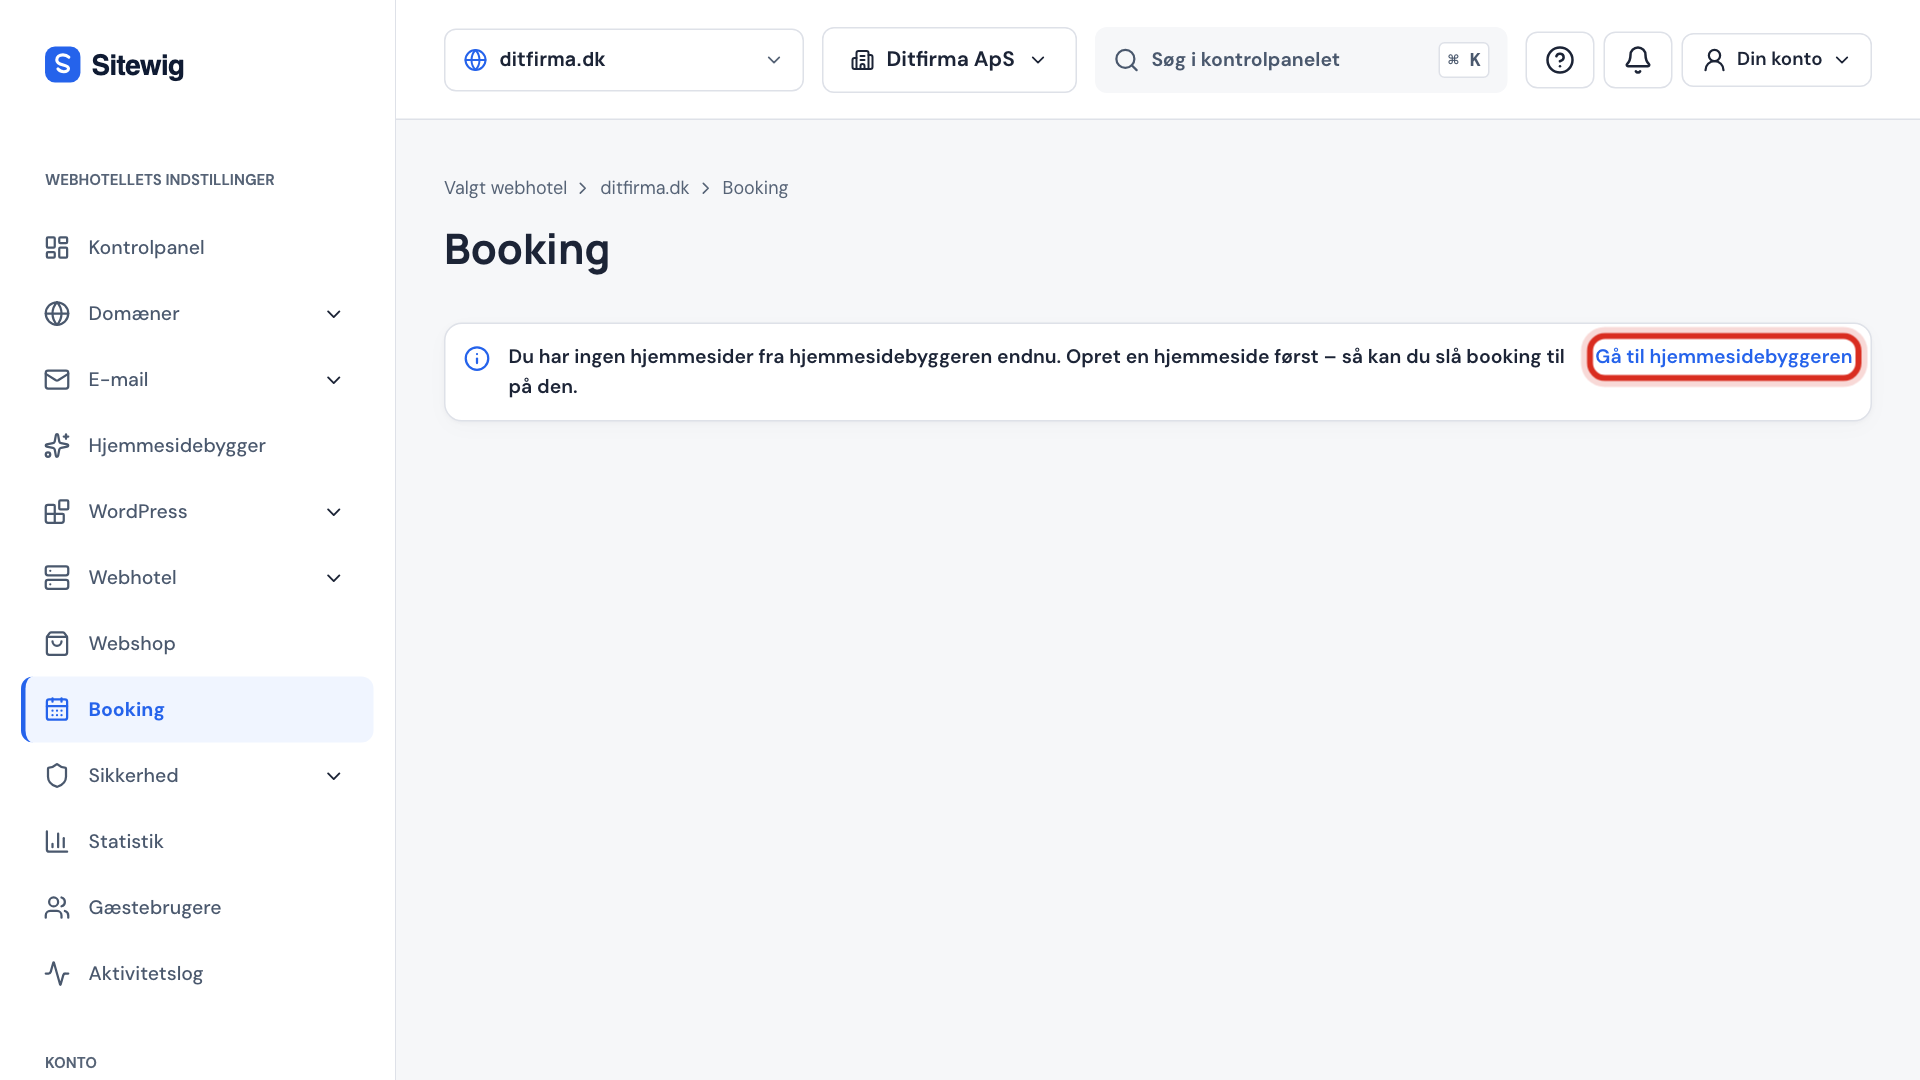This screenshot has height=1080, width=1920.
Task: Click the ⌘ K shortcut badge
Action: pyautogui.click(x=1464, y=60)
